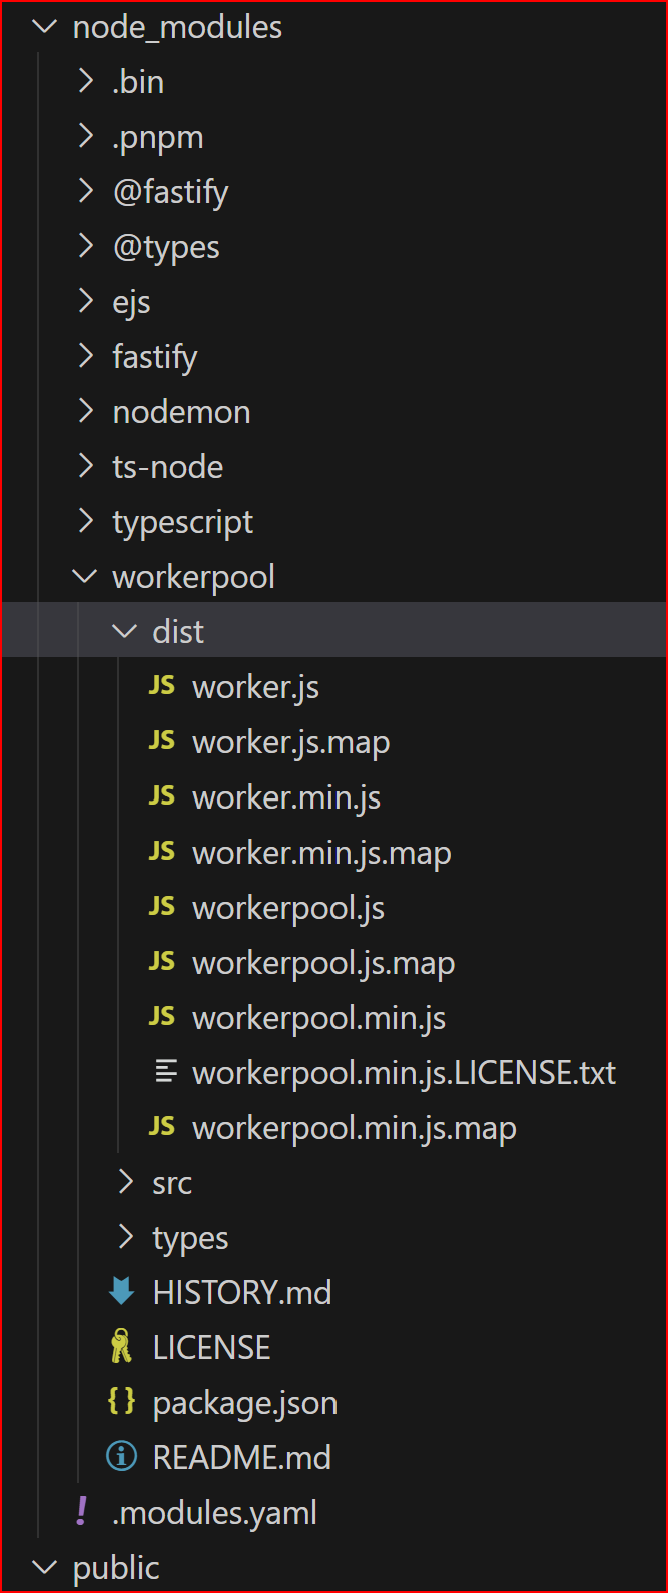This screenshot has height=1594, width=669.
Task: Select the src folder name
Action: [x=172, y=1183]
